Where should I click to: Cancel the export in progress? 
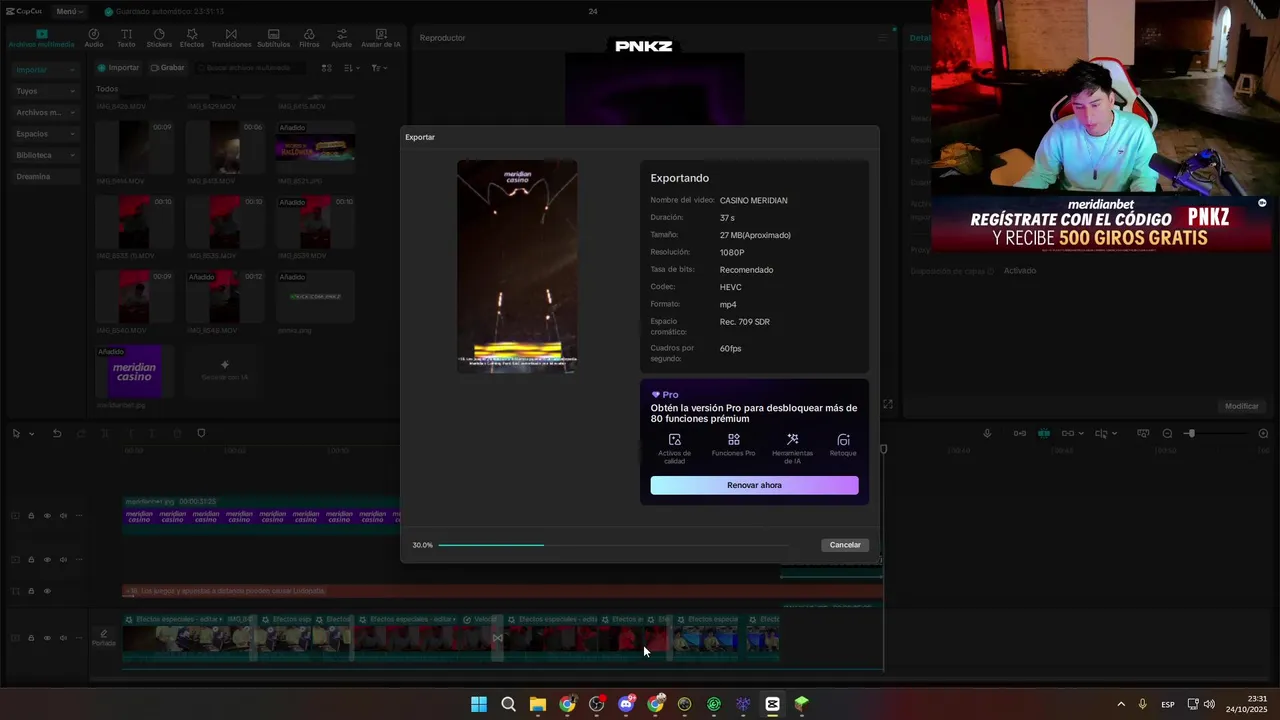point(845,545)
